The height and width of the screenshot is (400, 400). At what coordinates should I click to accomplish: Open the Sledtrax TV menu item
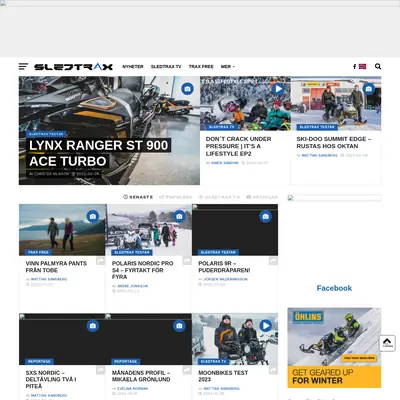pos(166,67)
